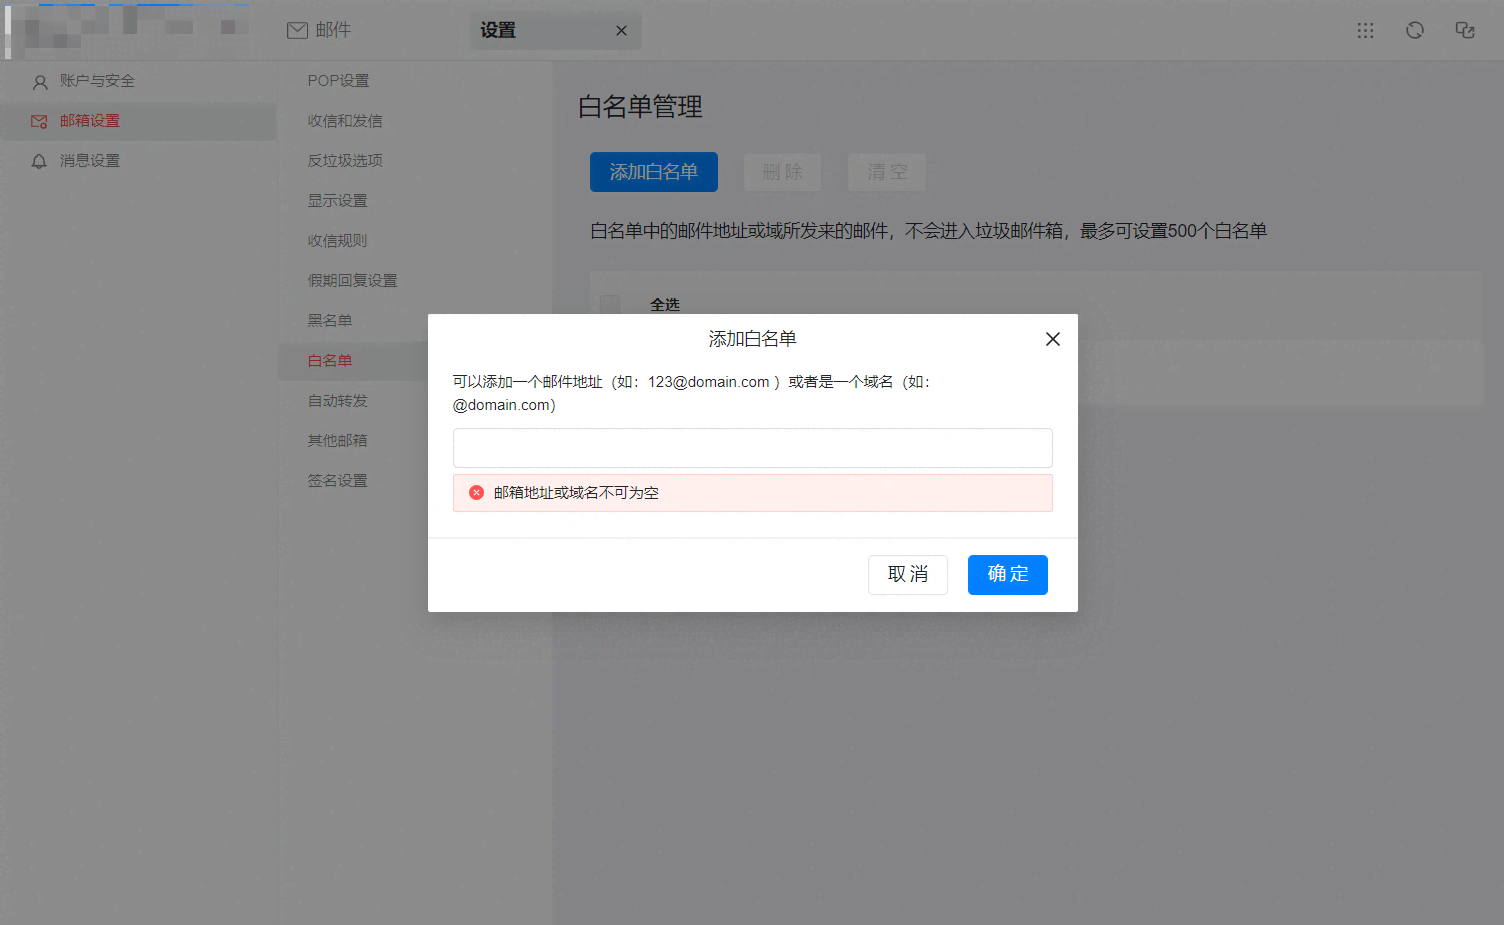Close the 设置 tab

pyautogui.click(x=621, y=31)
